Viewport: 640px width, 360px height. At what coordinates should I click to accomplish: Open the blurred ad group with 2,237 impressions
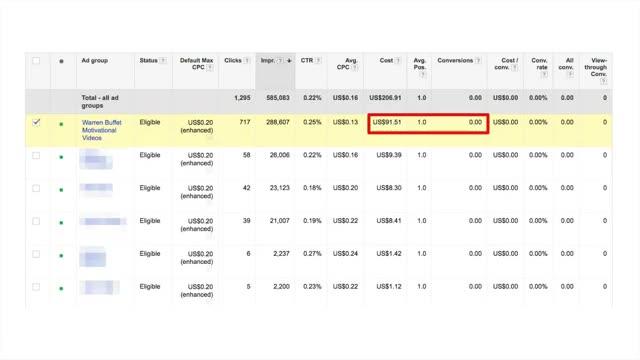(x=93, y=257)
